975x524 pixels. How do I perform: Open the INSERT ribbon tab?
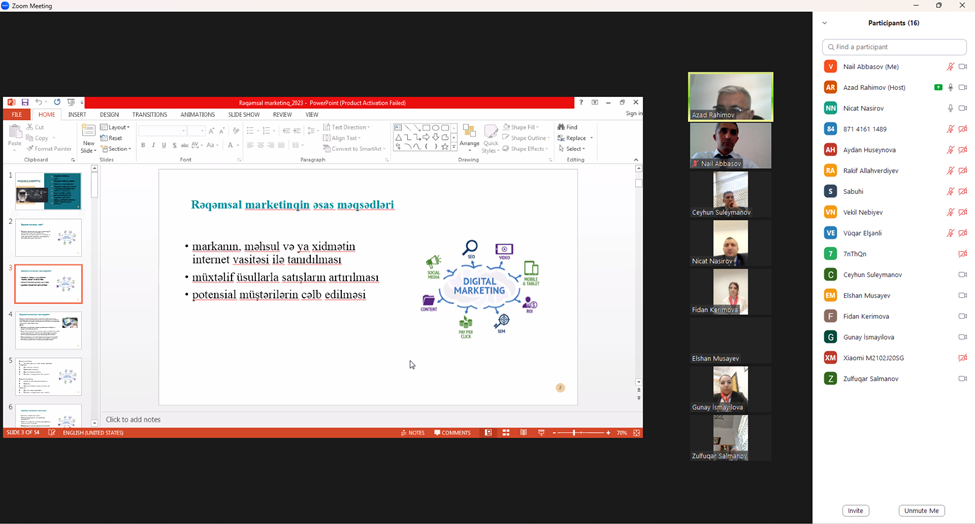pyautogui.click(x=77, y=115)
